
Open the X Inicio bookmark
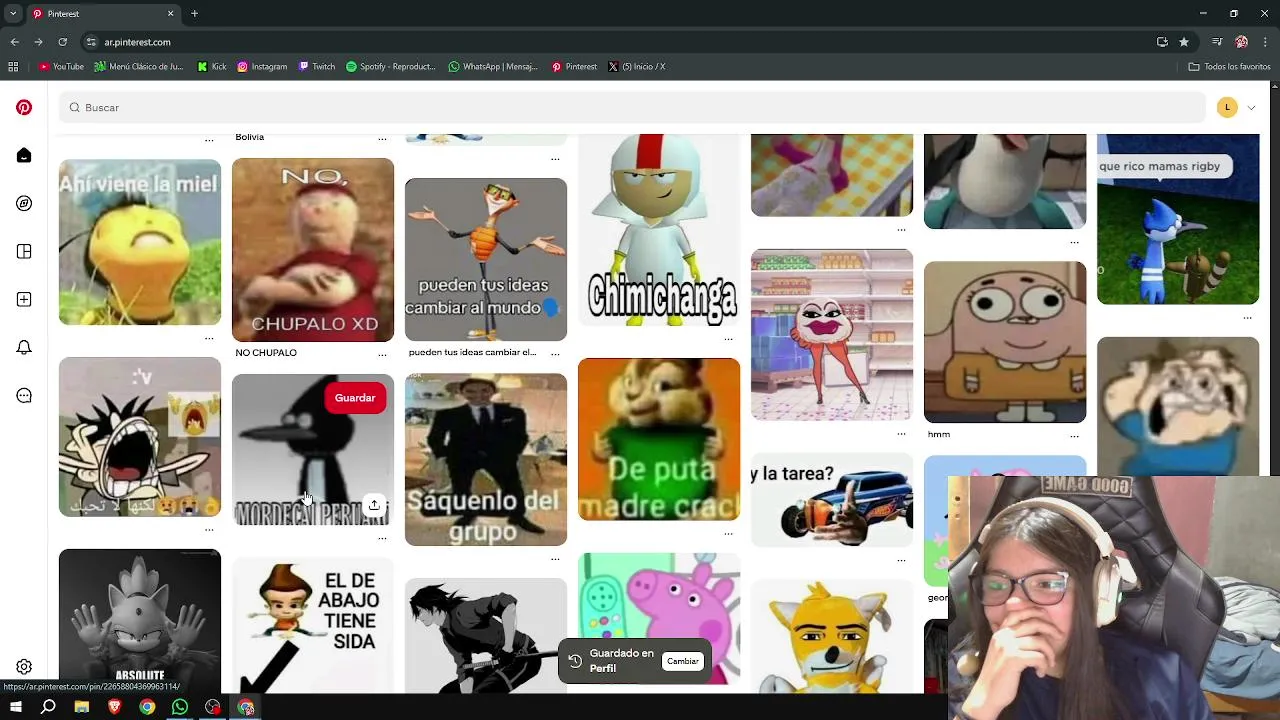click(637, 67)
